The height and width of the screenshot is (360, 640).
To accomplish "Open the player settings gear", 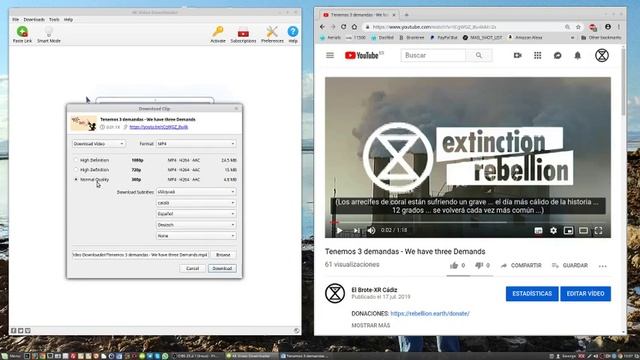I will (553, 231).
